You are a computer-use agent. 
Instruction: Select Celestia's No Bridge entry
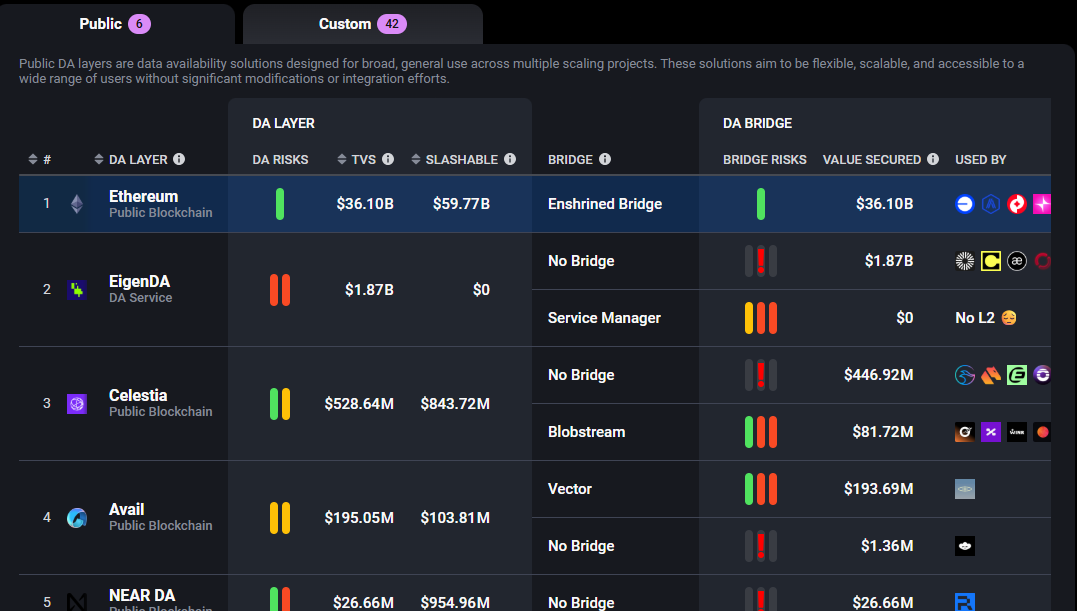581,375
